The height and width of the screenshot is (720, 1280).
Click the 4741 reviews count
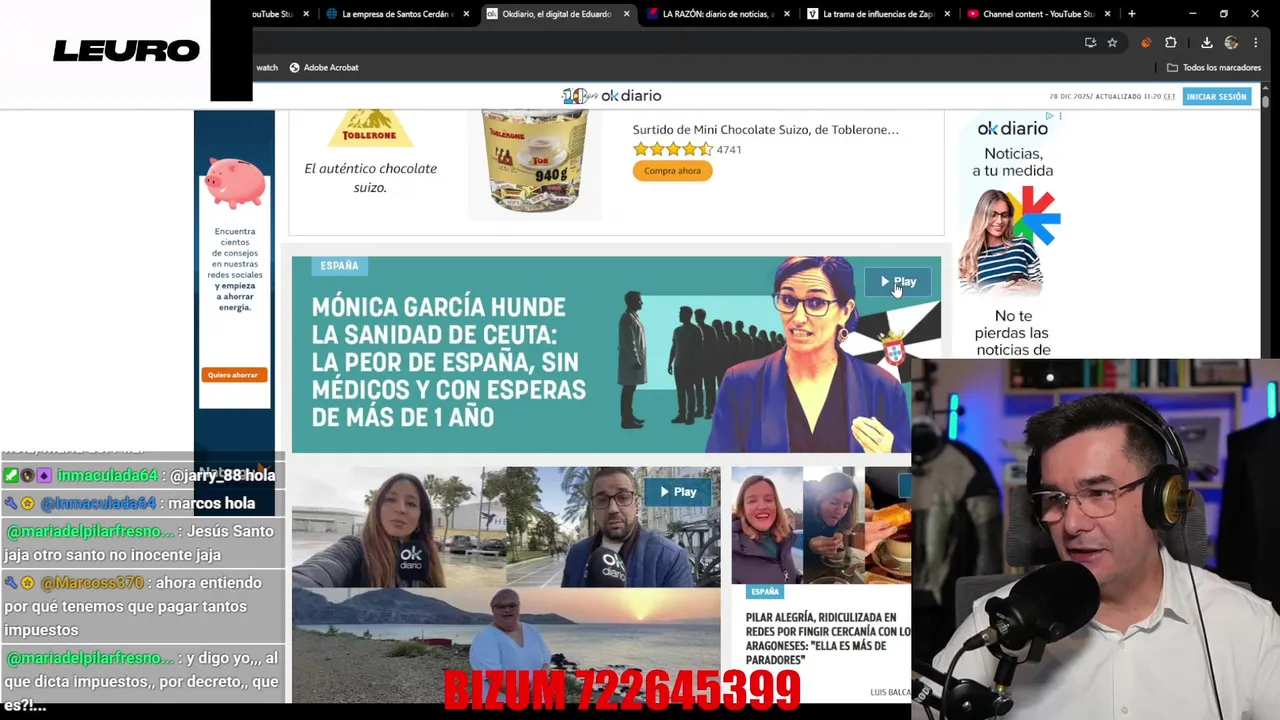pos(729,150)
